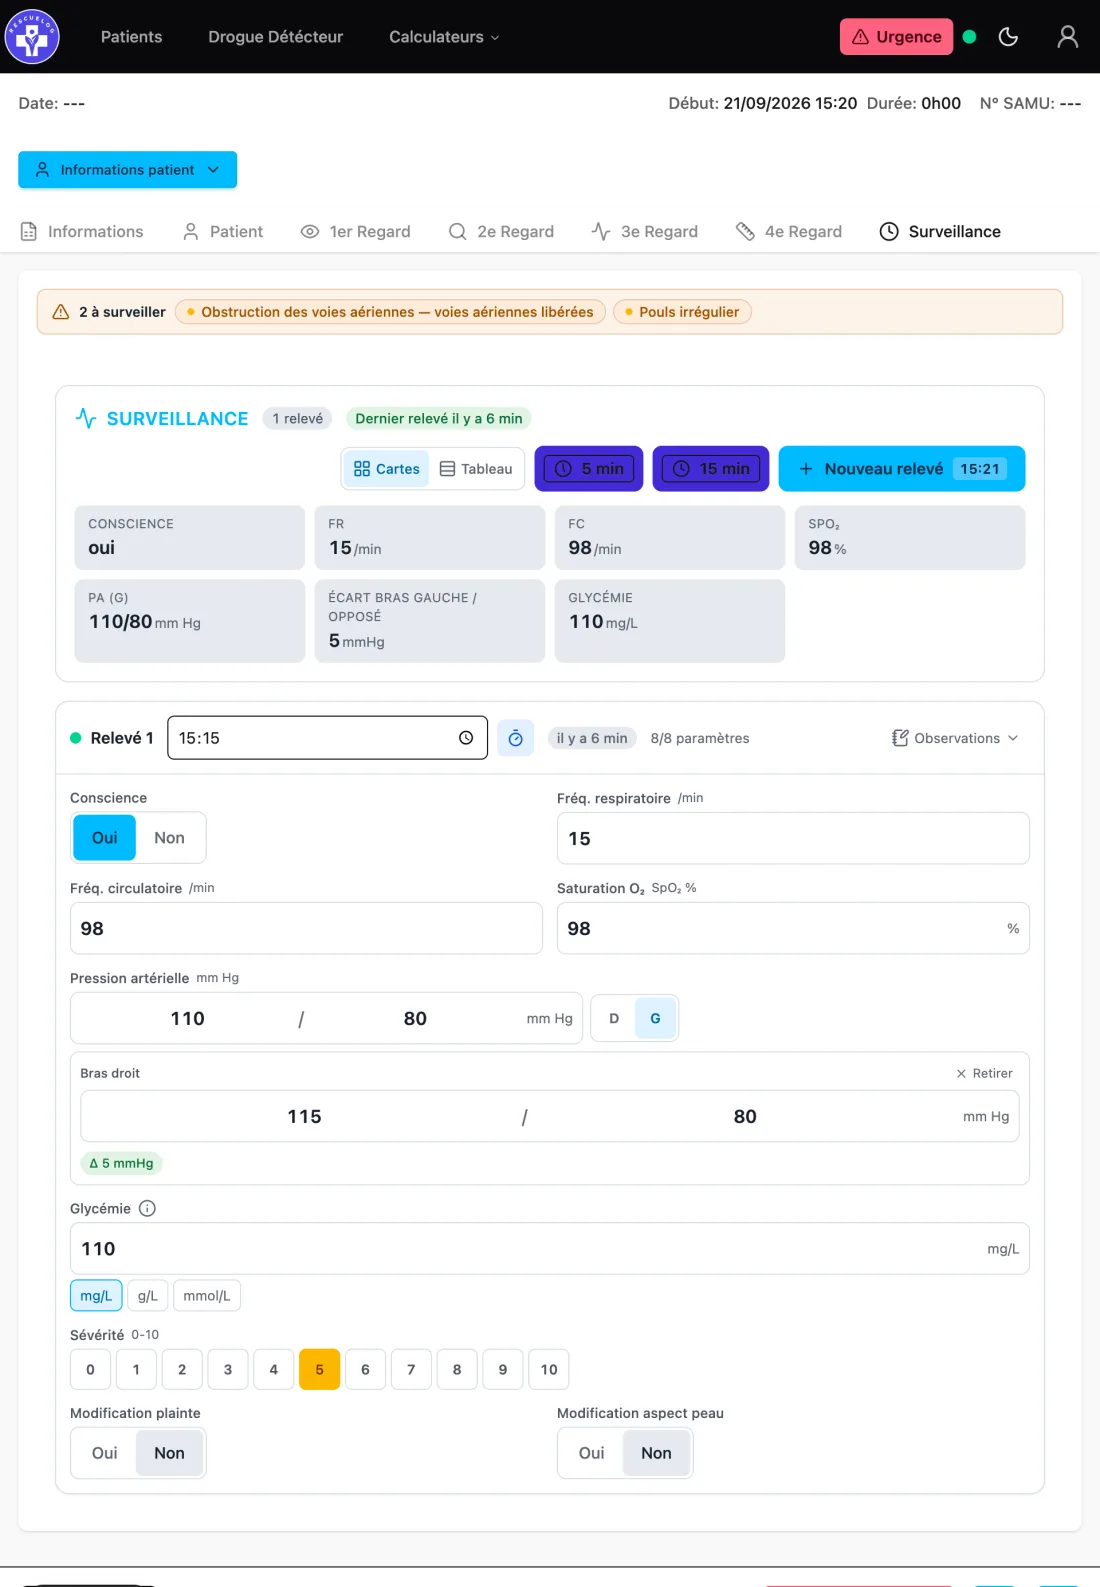
Task: Click the Glycémie value input field
Action: [550, 1248]
